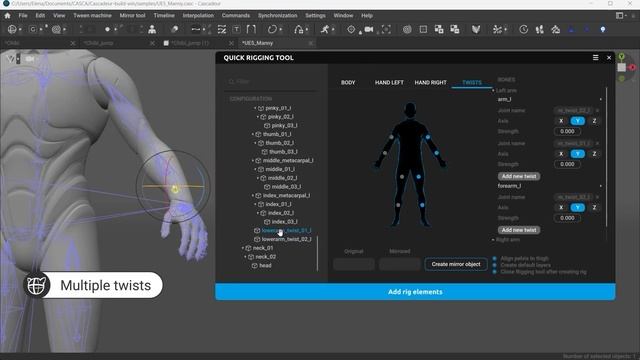Click the layout icon at top right
Viewport: 640px width, 360px height.
[x=620, y=16]
